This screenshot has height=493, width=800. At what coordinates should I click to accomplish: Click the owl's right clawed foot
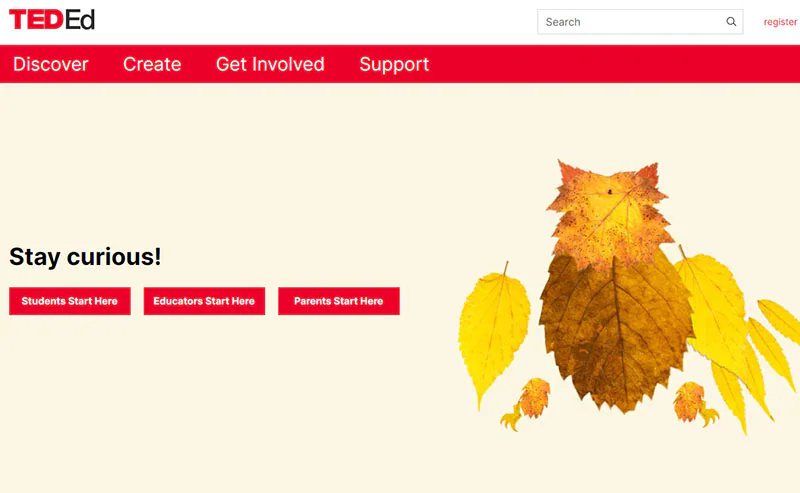click(x=695, y=404)
